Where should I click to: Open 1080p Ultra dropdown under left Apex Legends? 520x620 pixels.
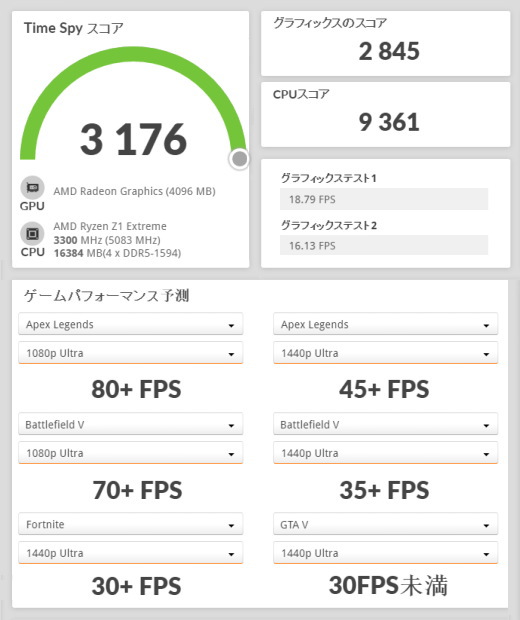[130, 353]
